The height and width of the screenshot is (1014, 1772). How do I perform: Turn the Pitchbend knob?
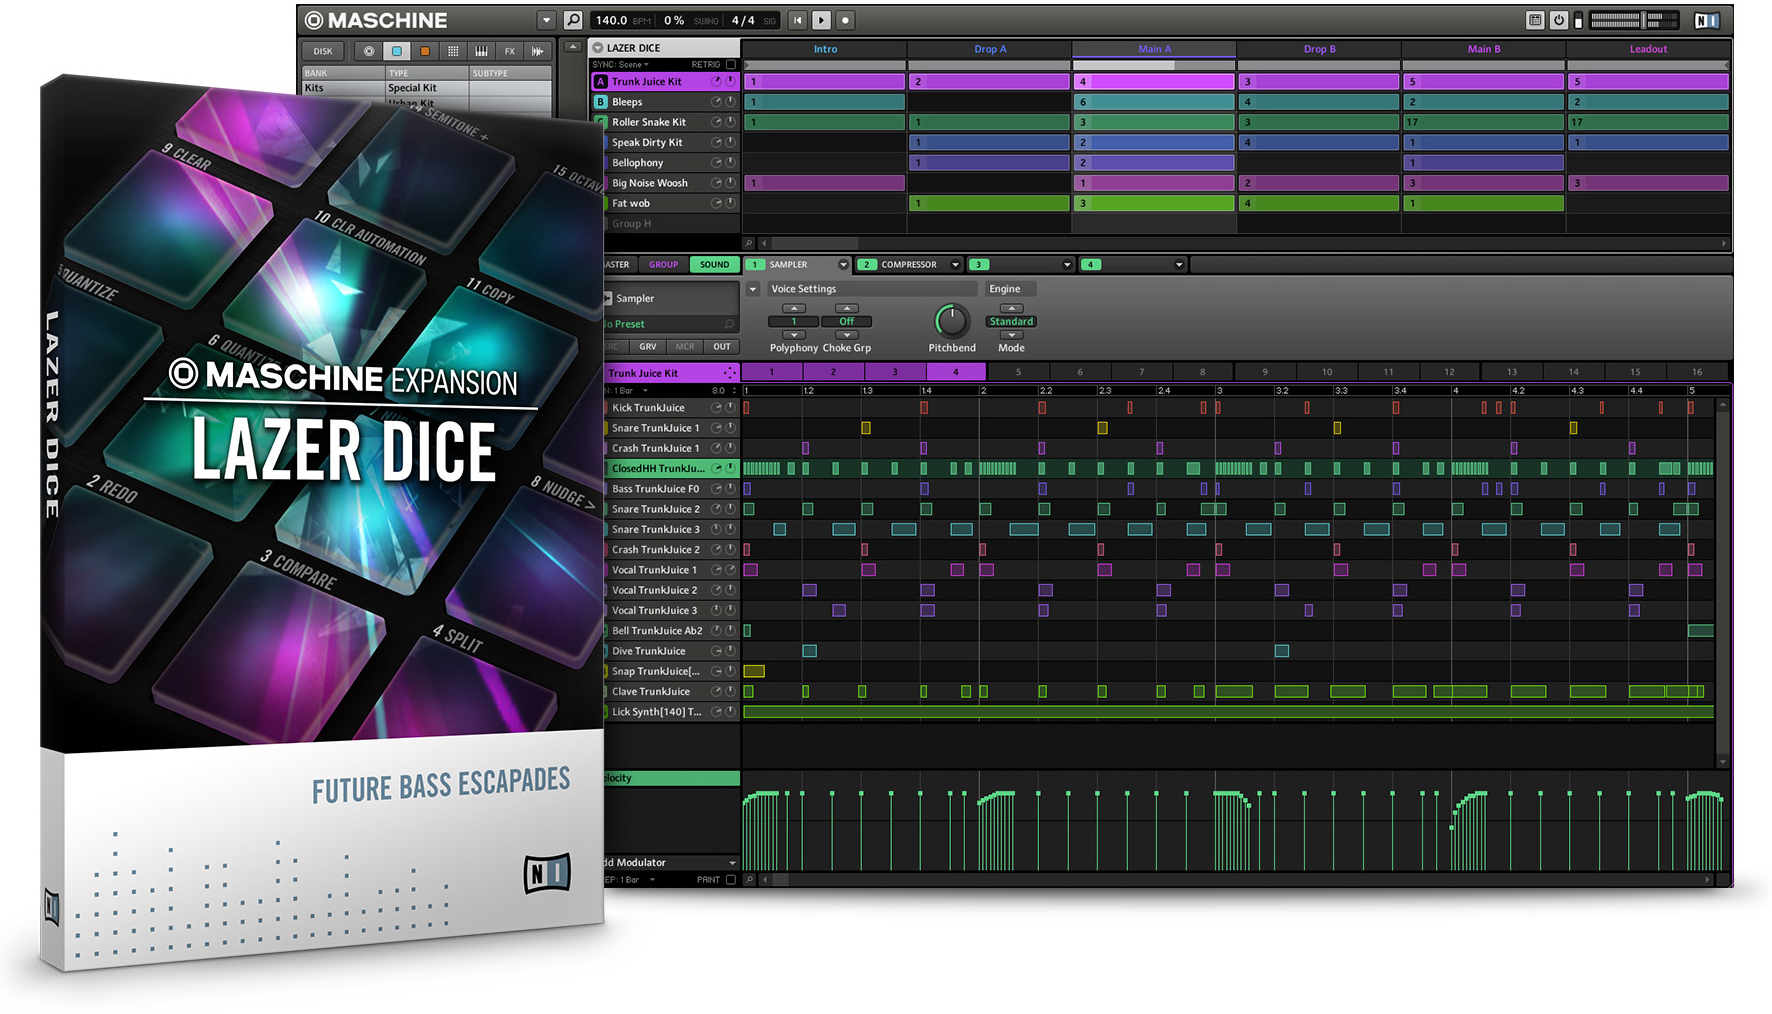click(x=952, y=321)
